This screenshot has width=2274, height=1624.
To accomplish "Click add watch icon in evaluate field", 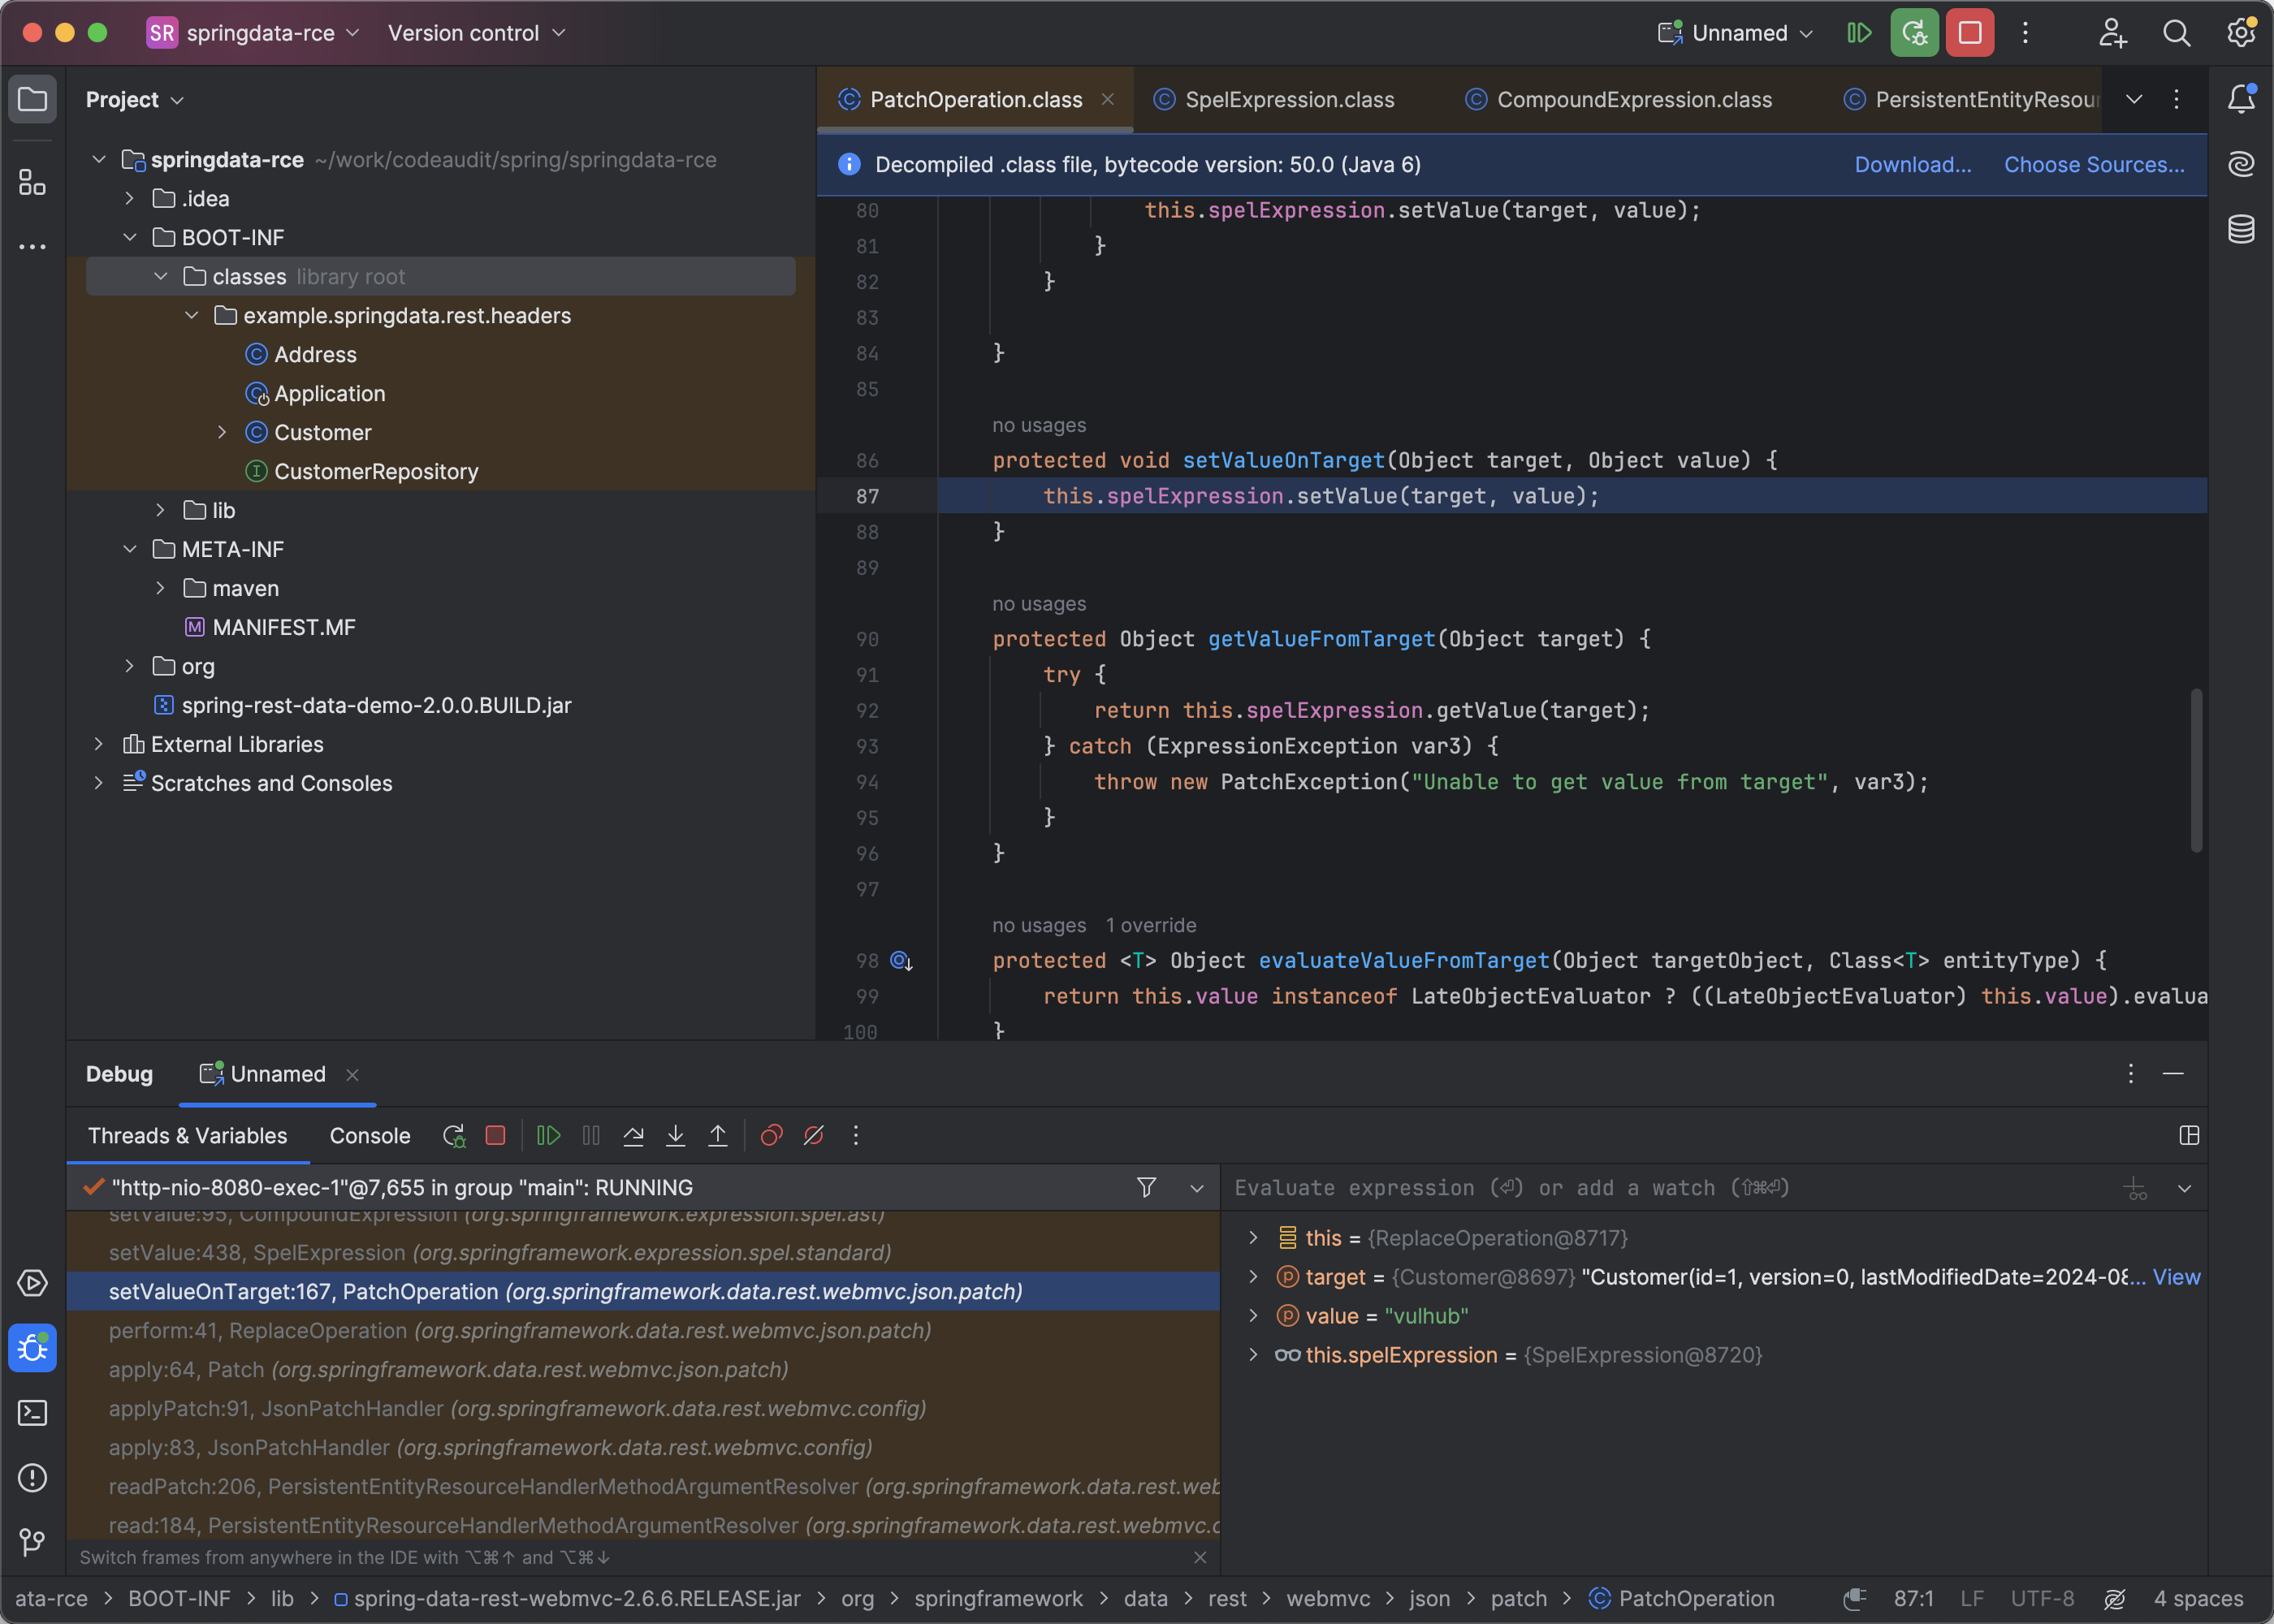I will pyautogui.click(x=2135, y=1189).
